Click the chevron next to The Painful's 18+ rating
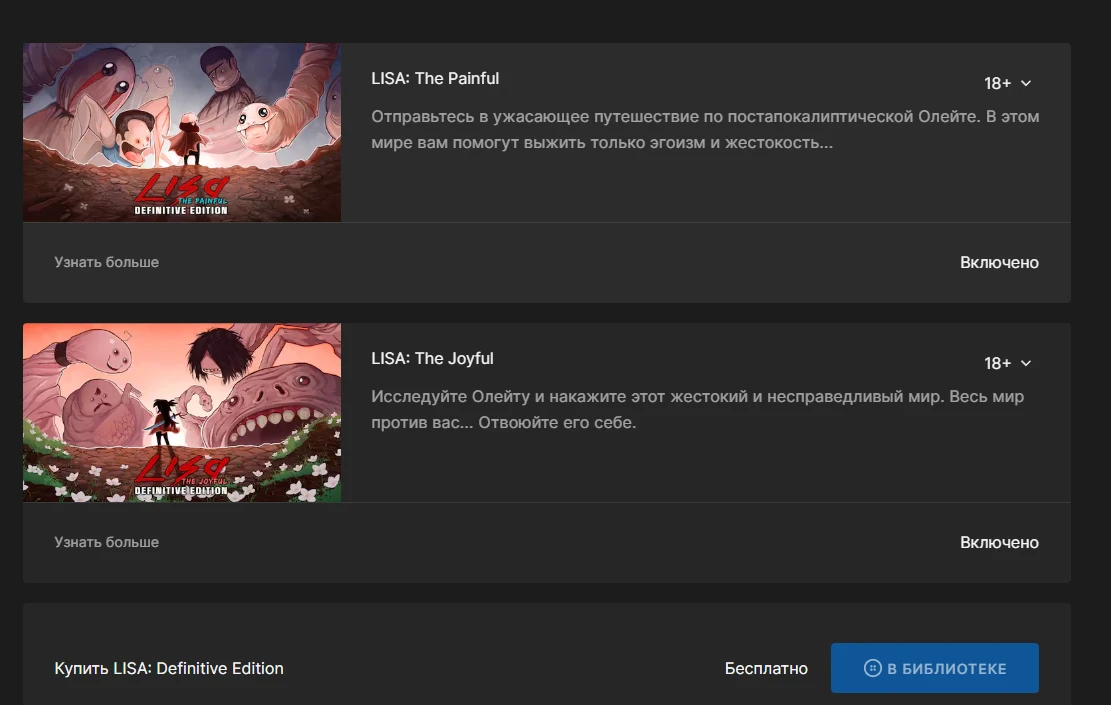This screenshot has height=705, width=1111. click(1025, 84)
